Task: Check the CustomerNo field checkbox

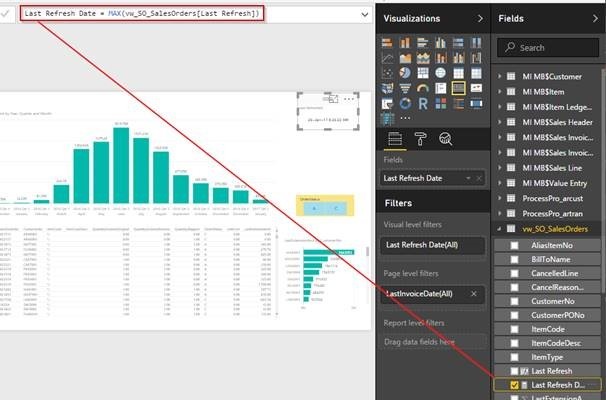Action: click(514, 301)
